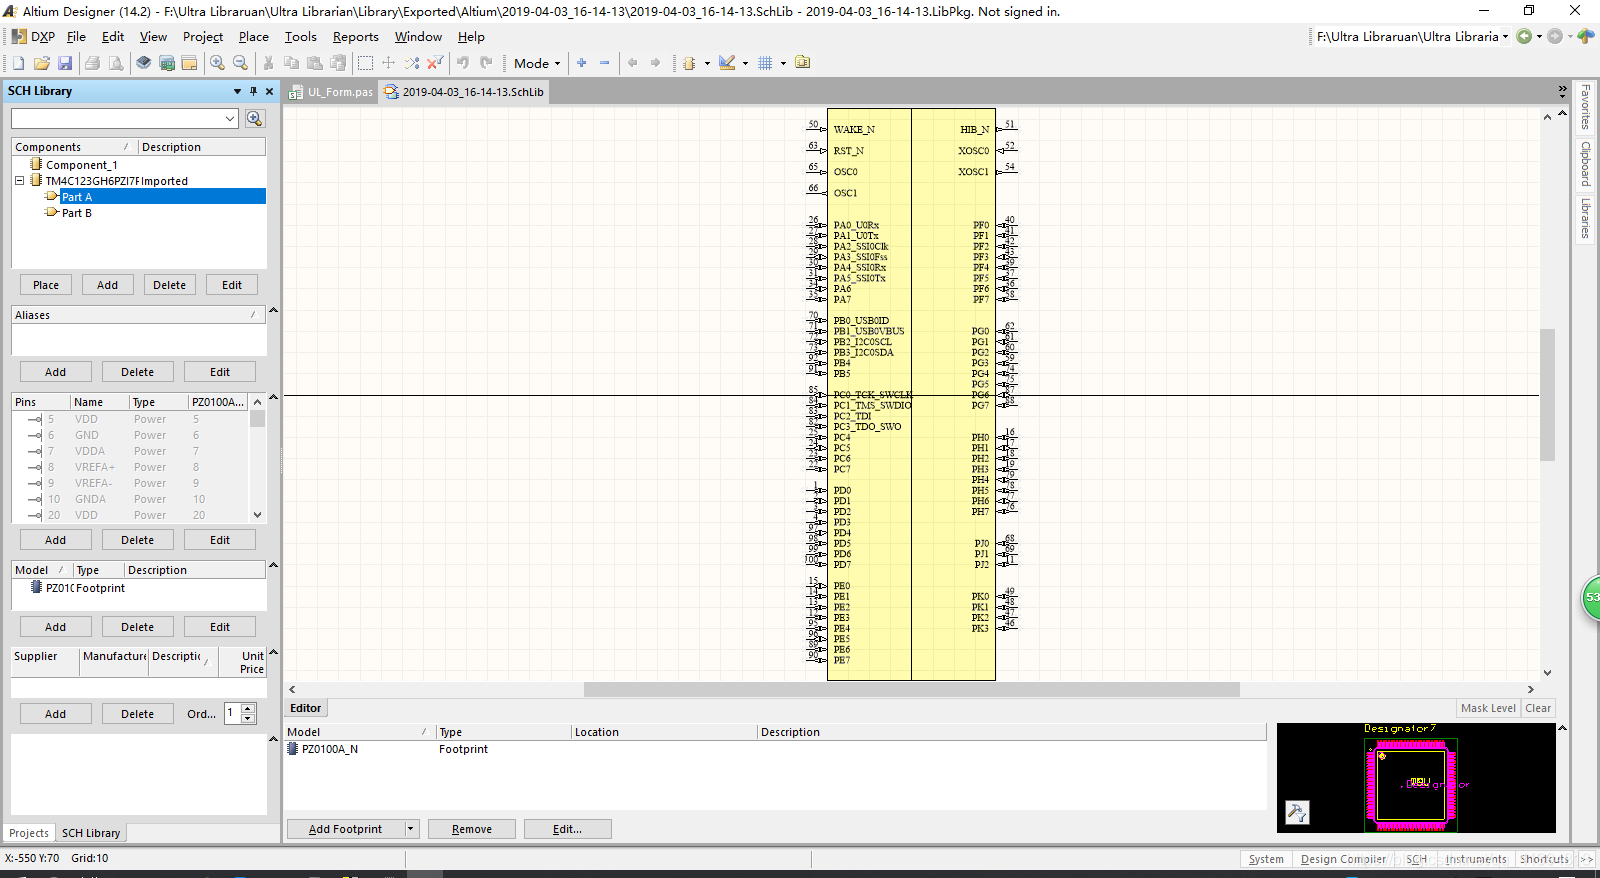Switch to the UL_Form.pas tab
This screenshot has height=878, width=1600.
coord(331,92)
